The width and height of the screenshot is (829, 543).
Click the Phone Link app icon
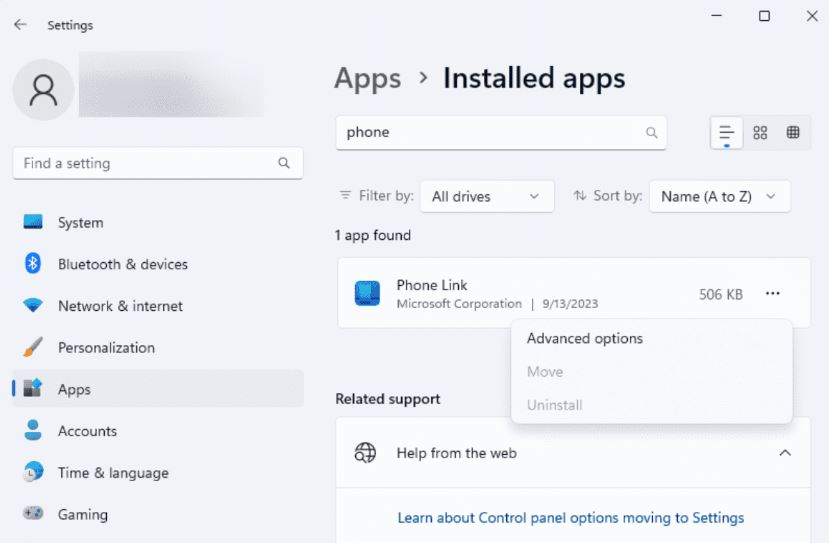367,293
